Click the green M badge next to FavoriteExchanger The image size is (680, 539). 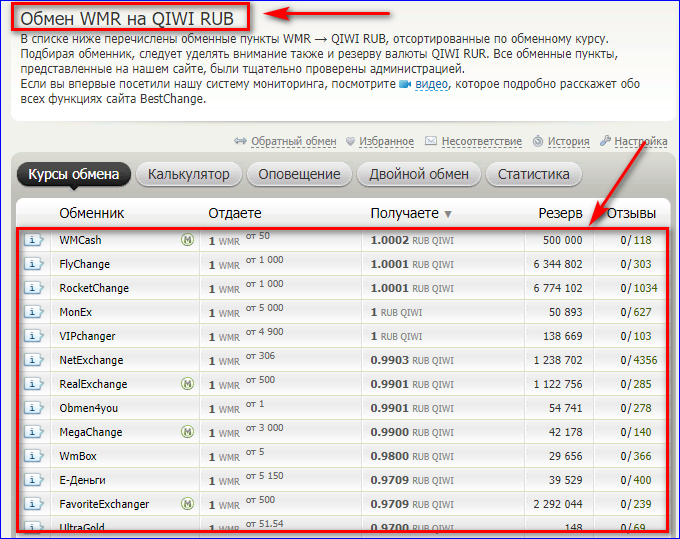[187, 504]
